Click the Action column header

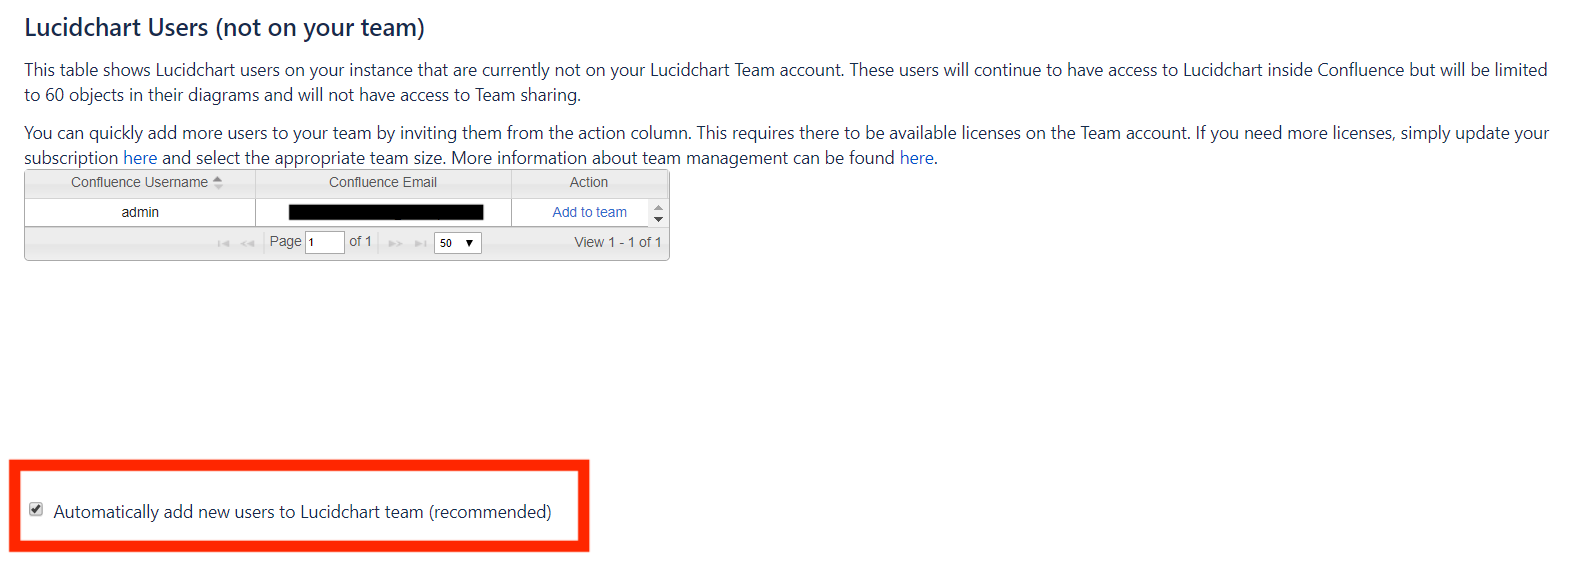[589, 182]
